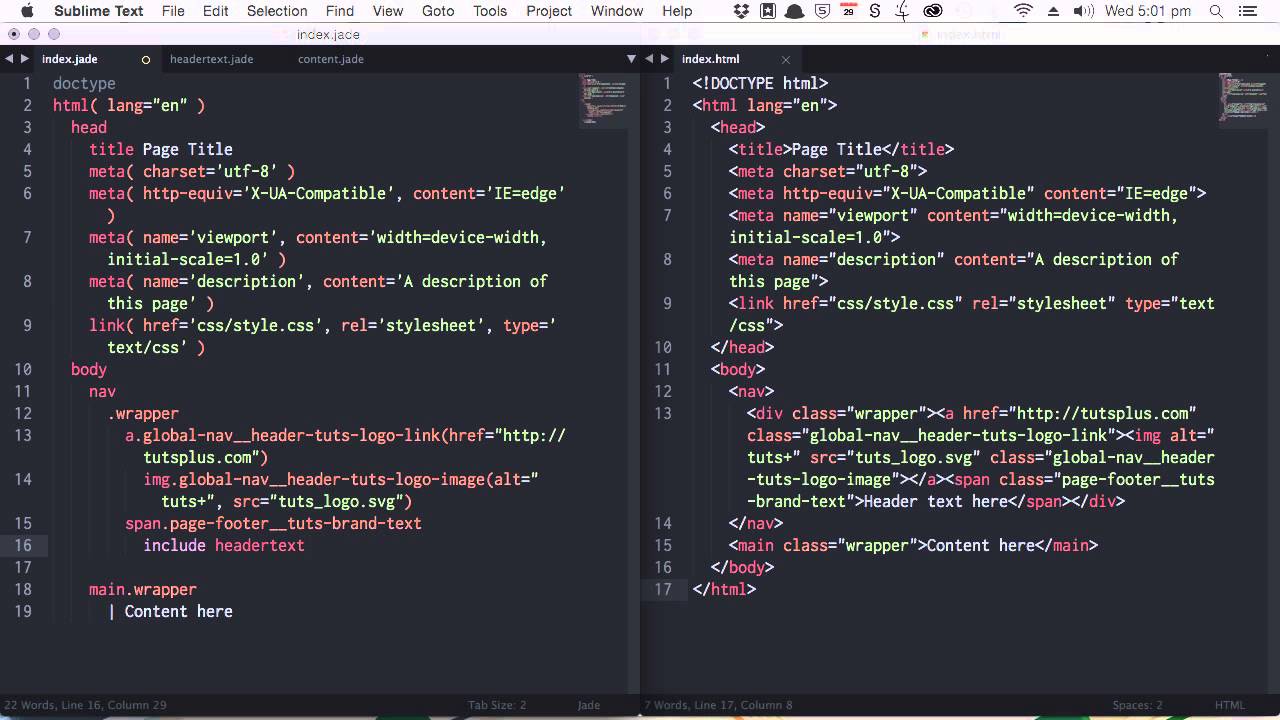The image size is (1280, 720).
Task: Change the Tab Size: 2 setting
Action: [x=497, y=705]
